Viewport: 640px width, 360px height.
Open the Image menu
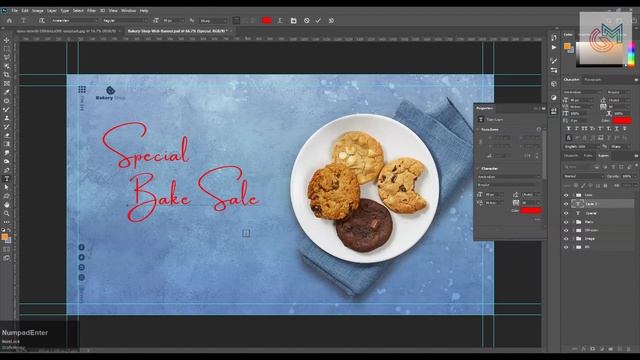38,11
